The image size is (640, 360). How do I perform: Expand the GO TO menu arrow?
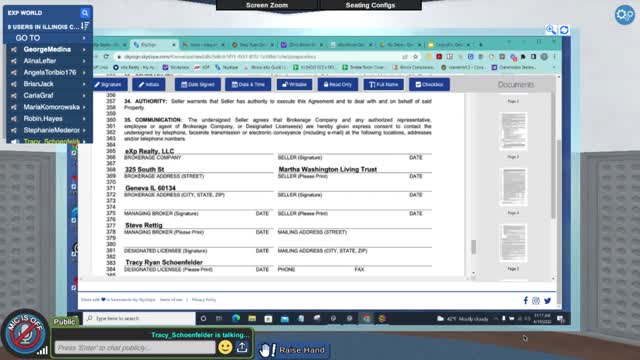[84, 38]
